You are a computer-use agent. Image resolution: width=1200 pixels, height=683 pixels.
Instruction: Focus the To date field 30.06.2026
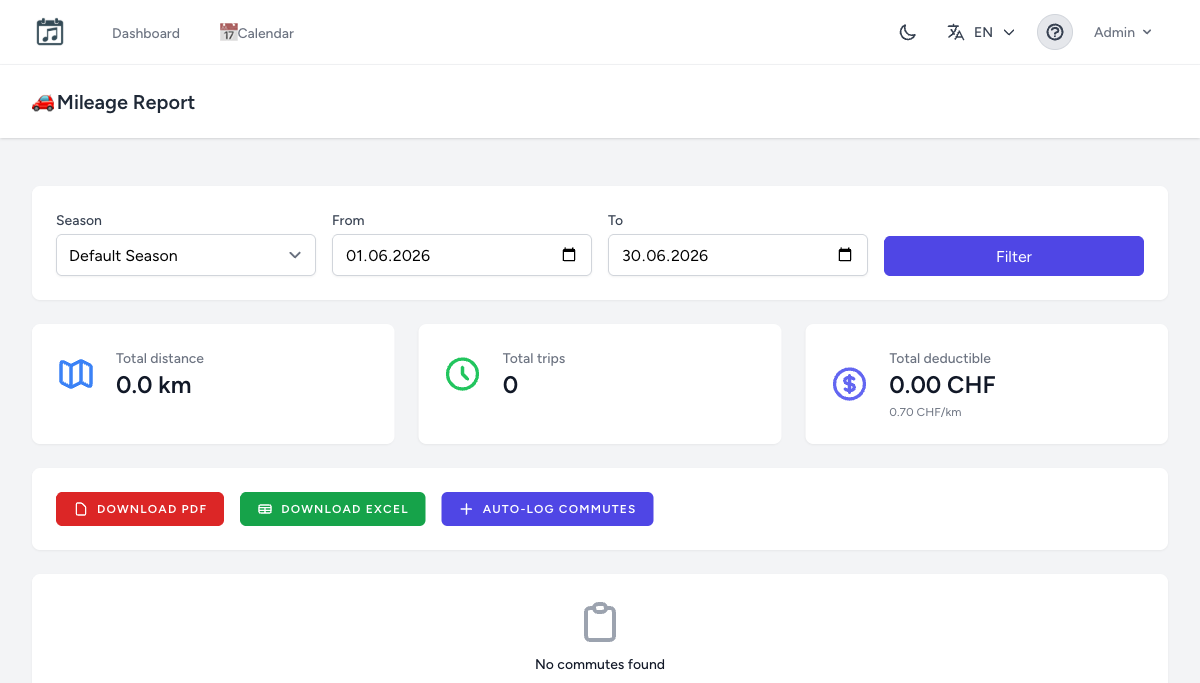[x=738, y=255]
